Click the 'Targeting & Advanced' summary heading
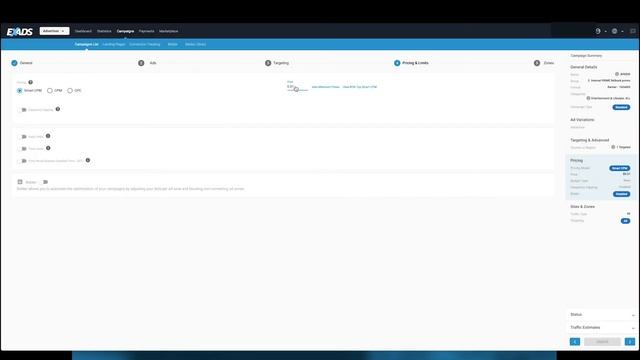The height and width of the screenshot is (360, 640). coord(590,140)
